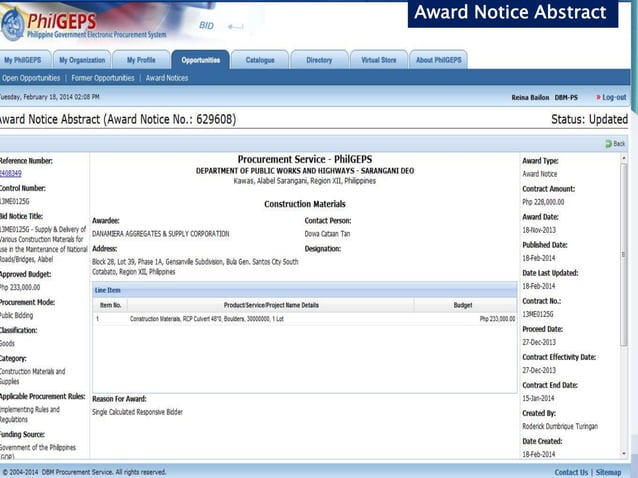Open Former Opportunities submenu

point(102,77)
